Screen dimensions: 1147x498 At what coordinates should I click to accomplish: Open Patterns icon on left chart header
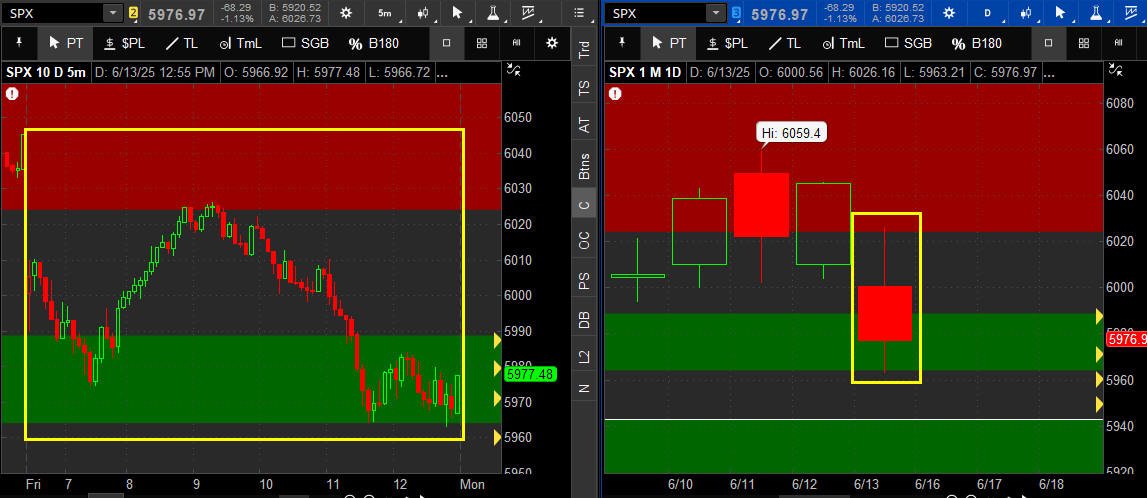[x=529, y=12]
